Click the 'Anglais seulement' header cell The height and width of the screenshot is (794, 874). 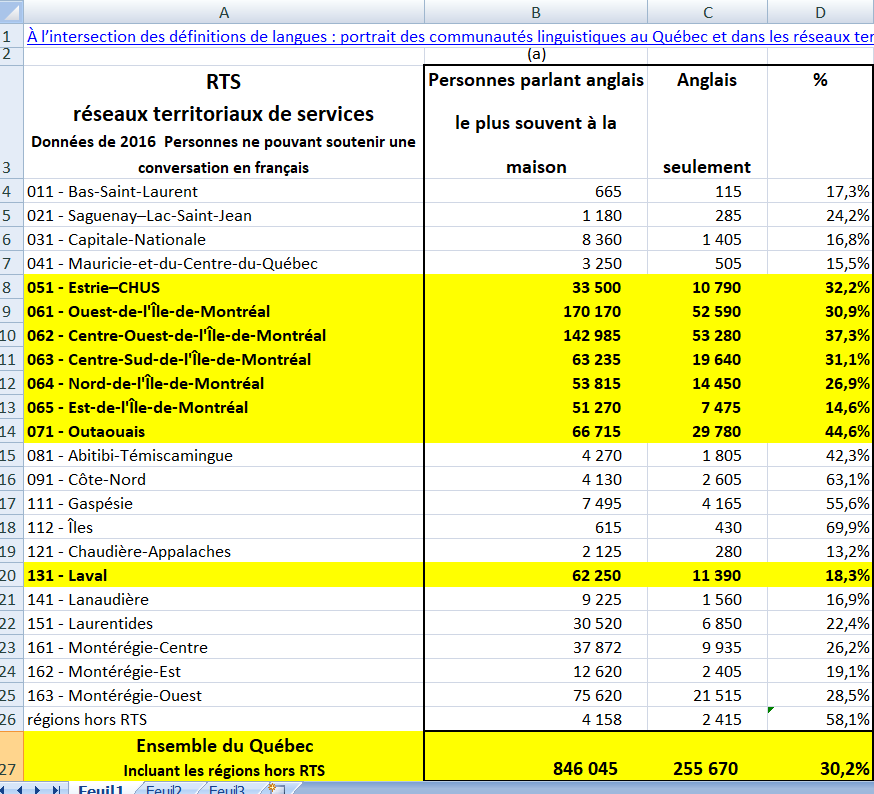click(x=707, y=122)
